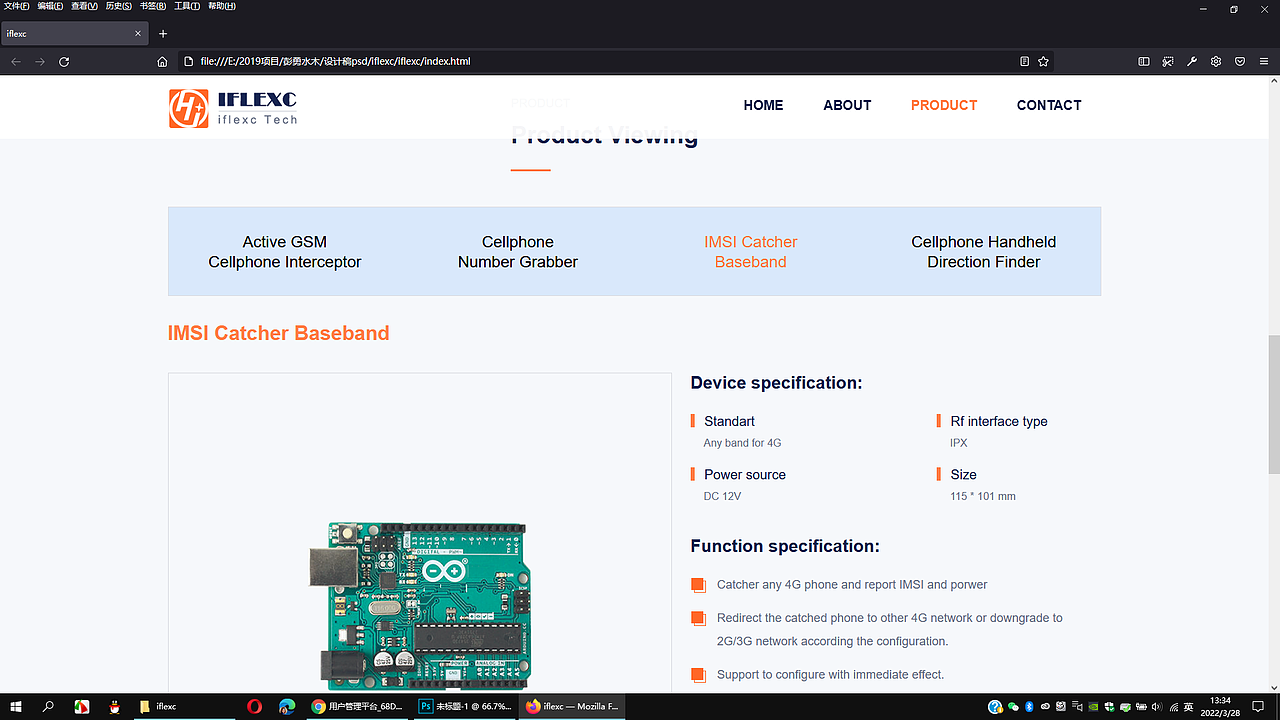Switch to iflexc Mozilla Firefox taskbar button
The height and width of the screenshot is (720, 1280).
(573, 706)
